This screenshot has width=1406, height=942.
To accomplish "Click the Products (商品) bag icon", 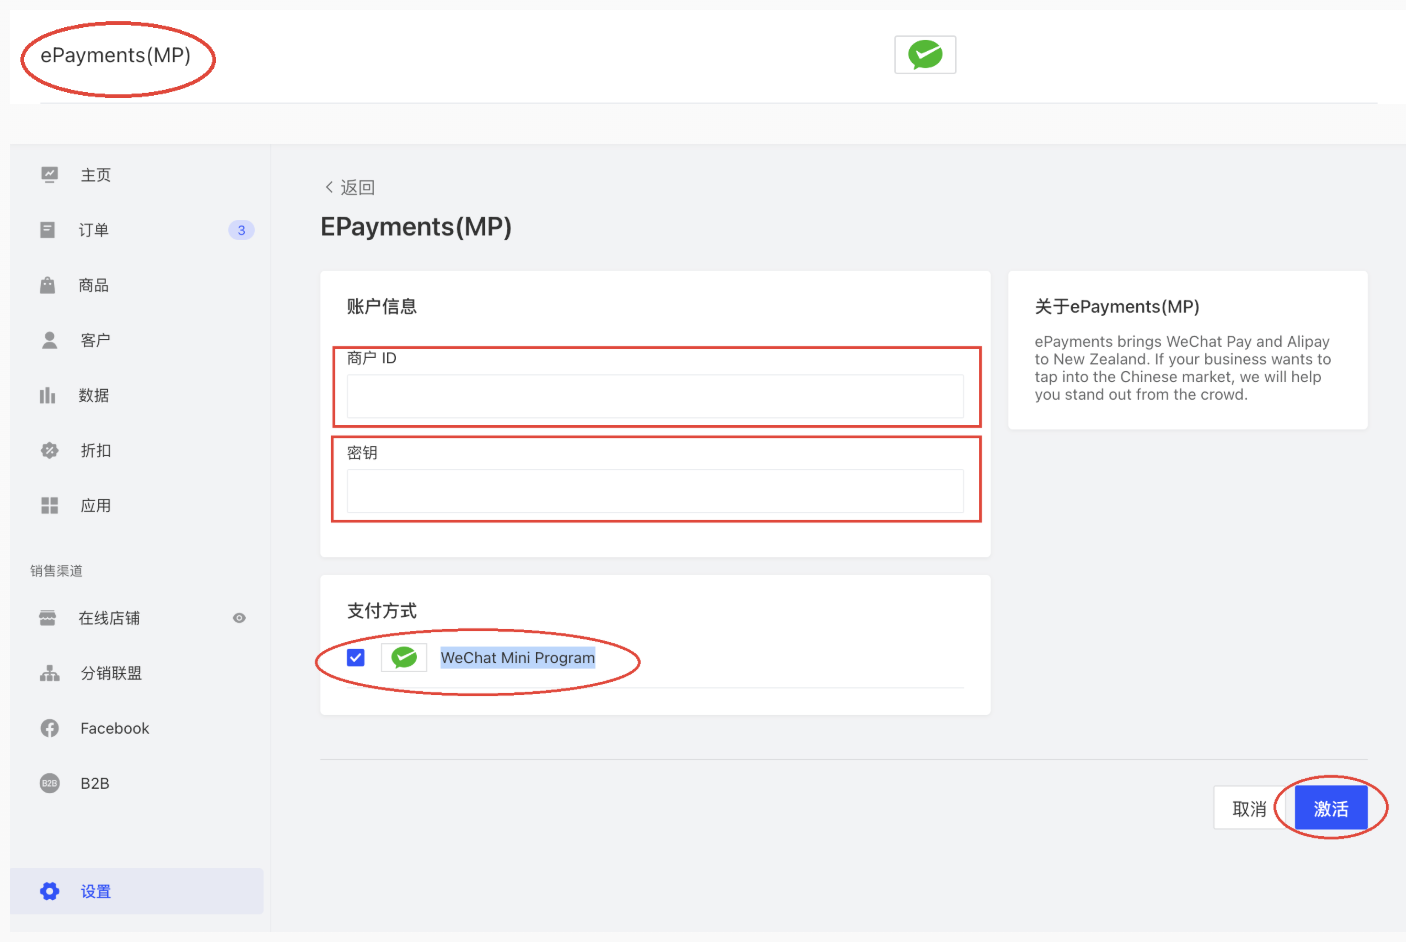I will tap(47, 285).
